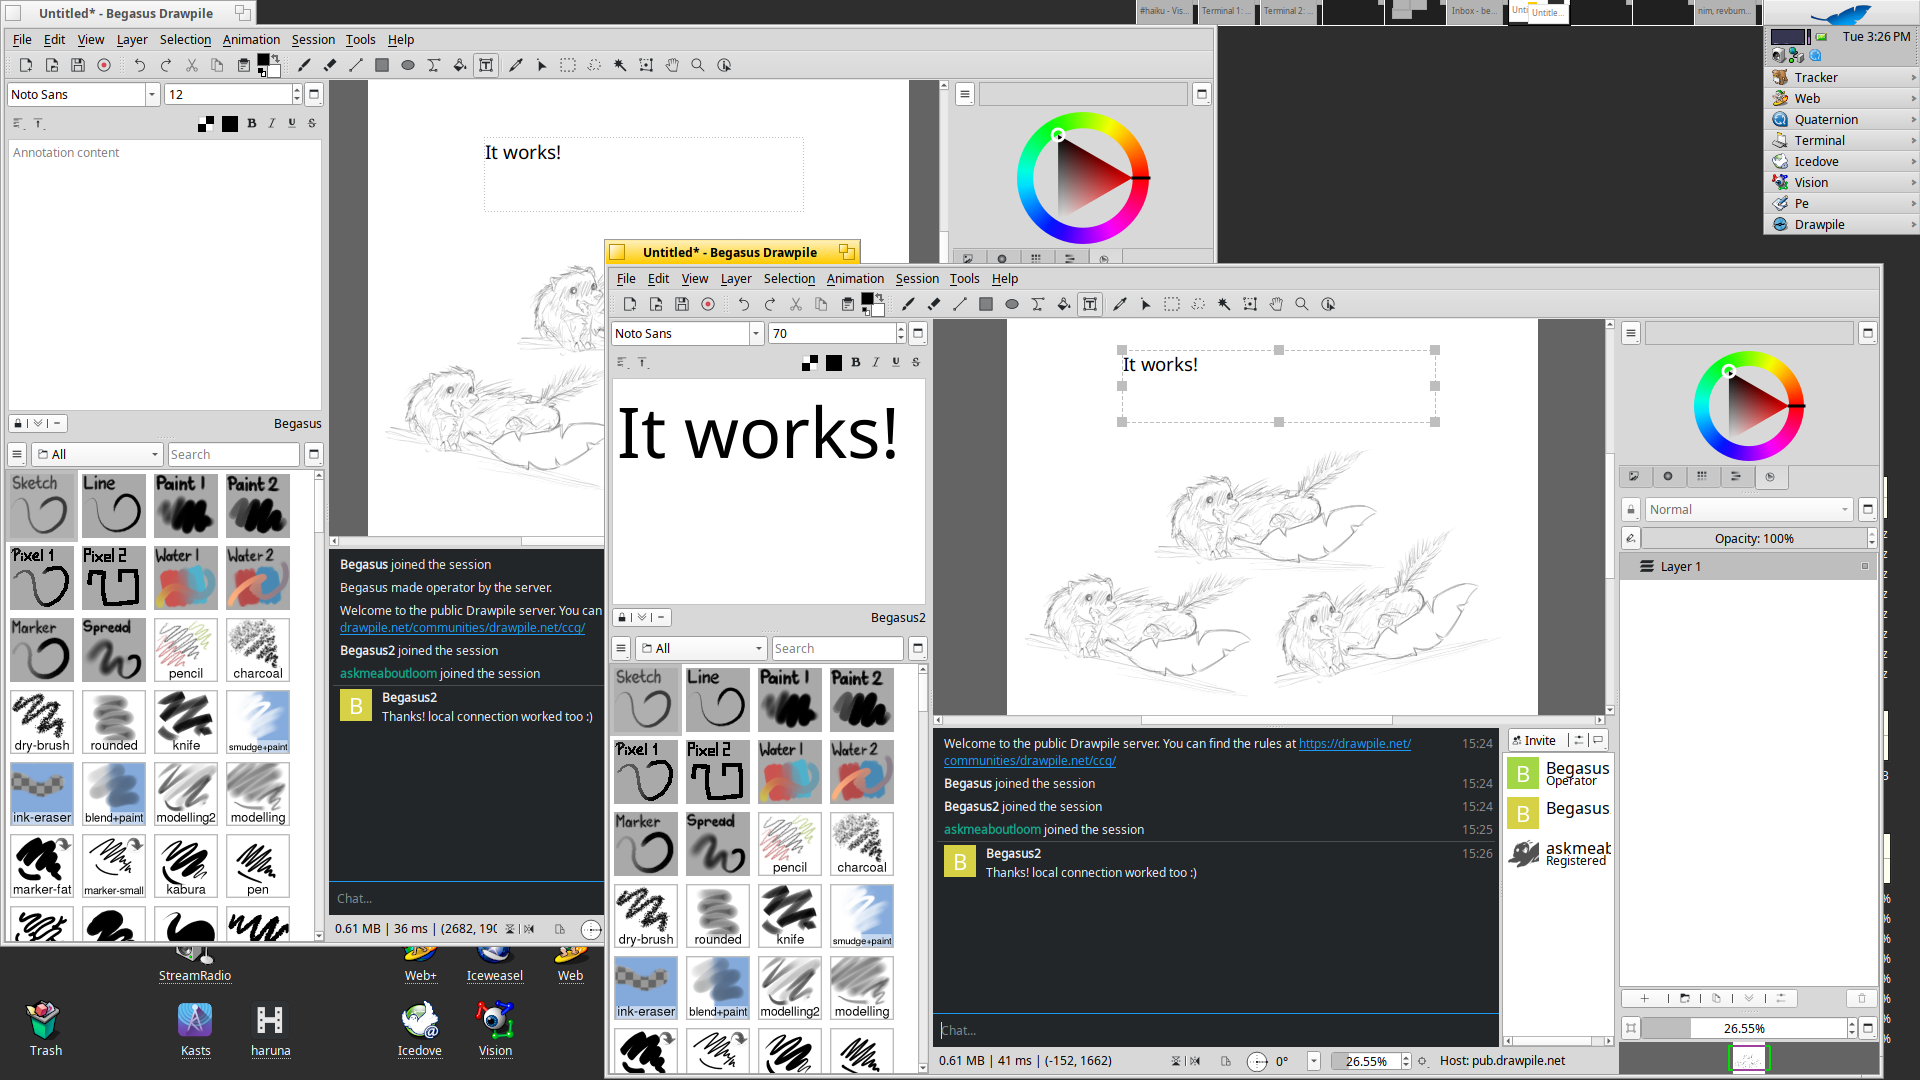Click the save icon in front window toolbar
The width and height of the screenshot is (1920, 1080).
coord(682,304)
